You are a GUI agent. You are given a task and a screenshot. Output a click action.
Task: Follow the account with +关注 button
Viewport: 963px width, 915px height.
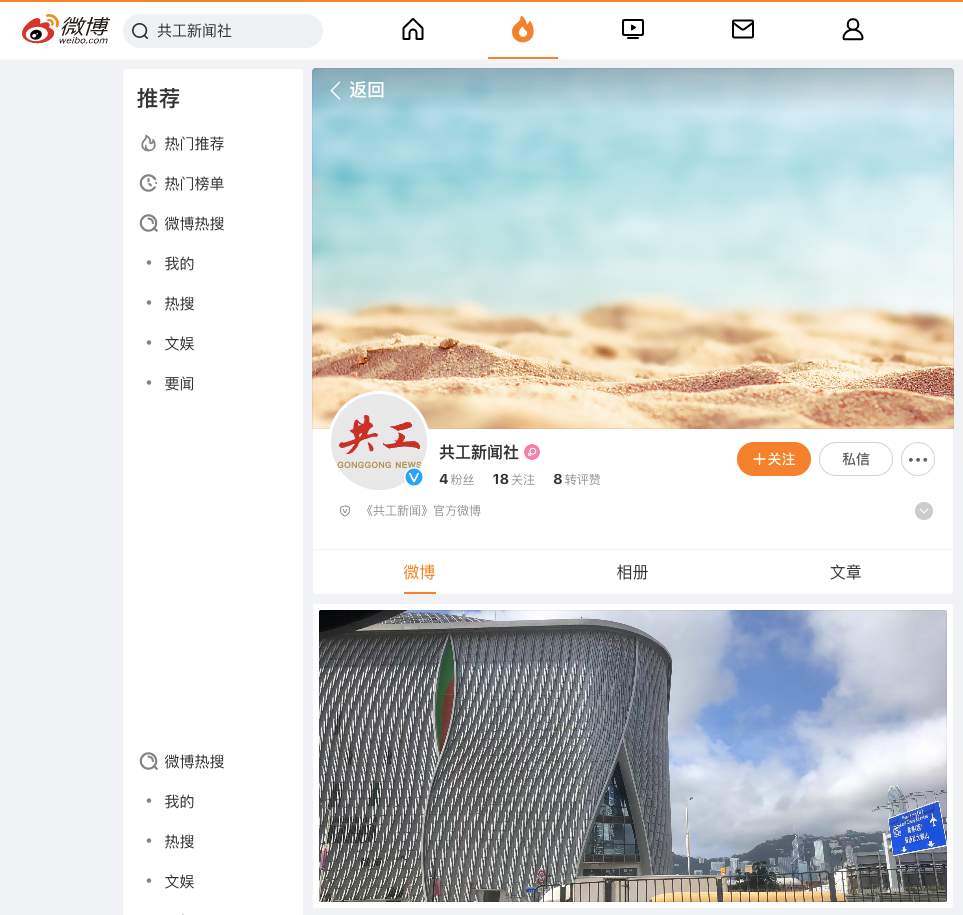[x=773, y=459]
